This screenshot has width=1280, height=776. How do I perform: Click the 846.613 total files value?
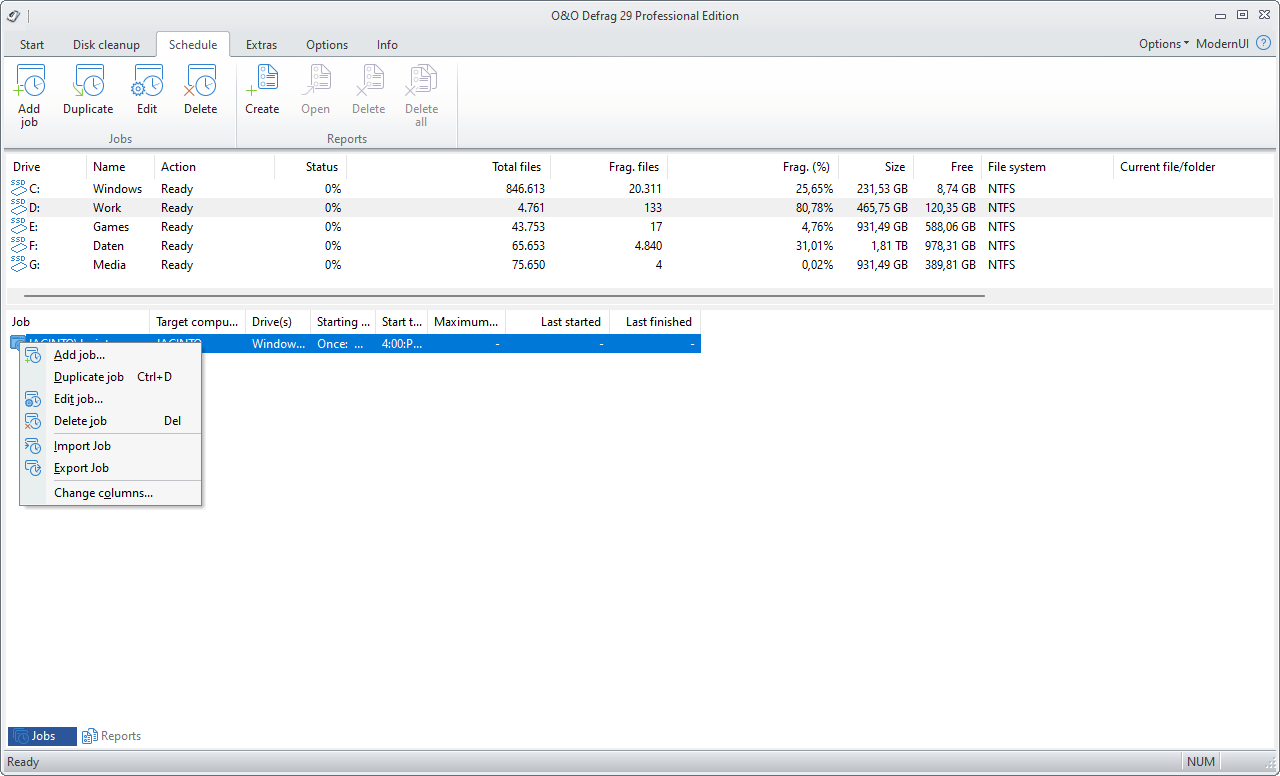525,189
